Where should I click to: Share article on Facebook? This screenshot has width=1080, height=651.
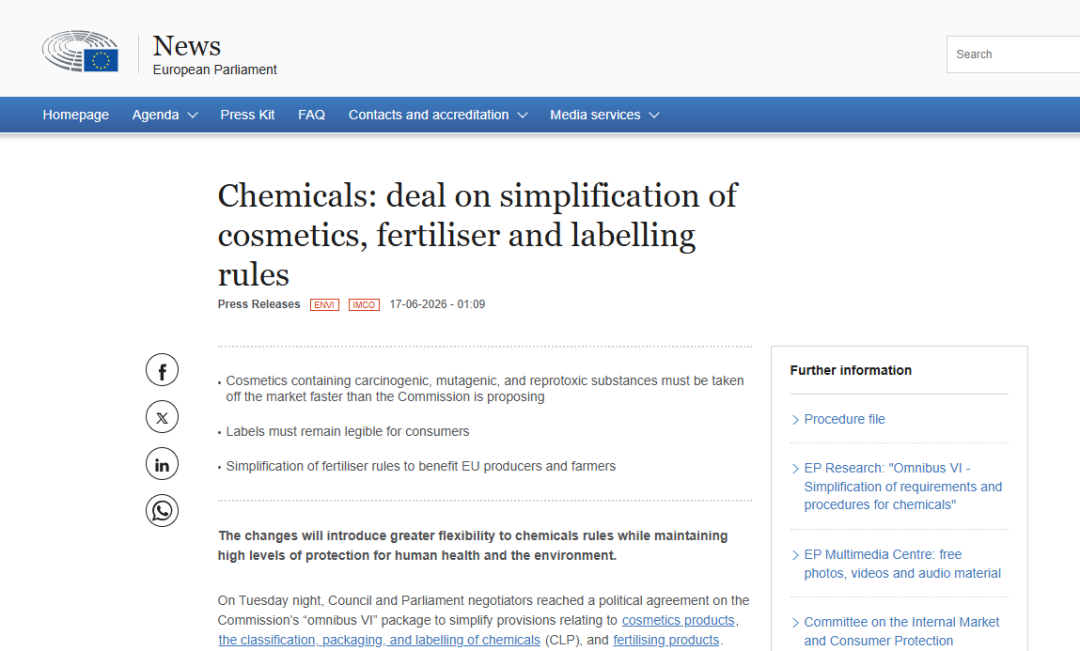(x=162, y=371)
